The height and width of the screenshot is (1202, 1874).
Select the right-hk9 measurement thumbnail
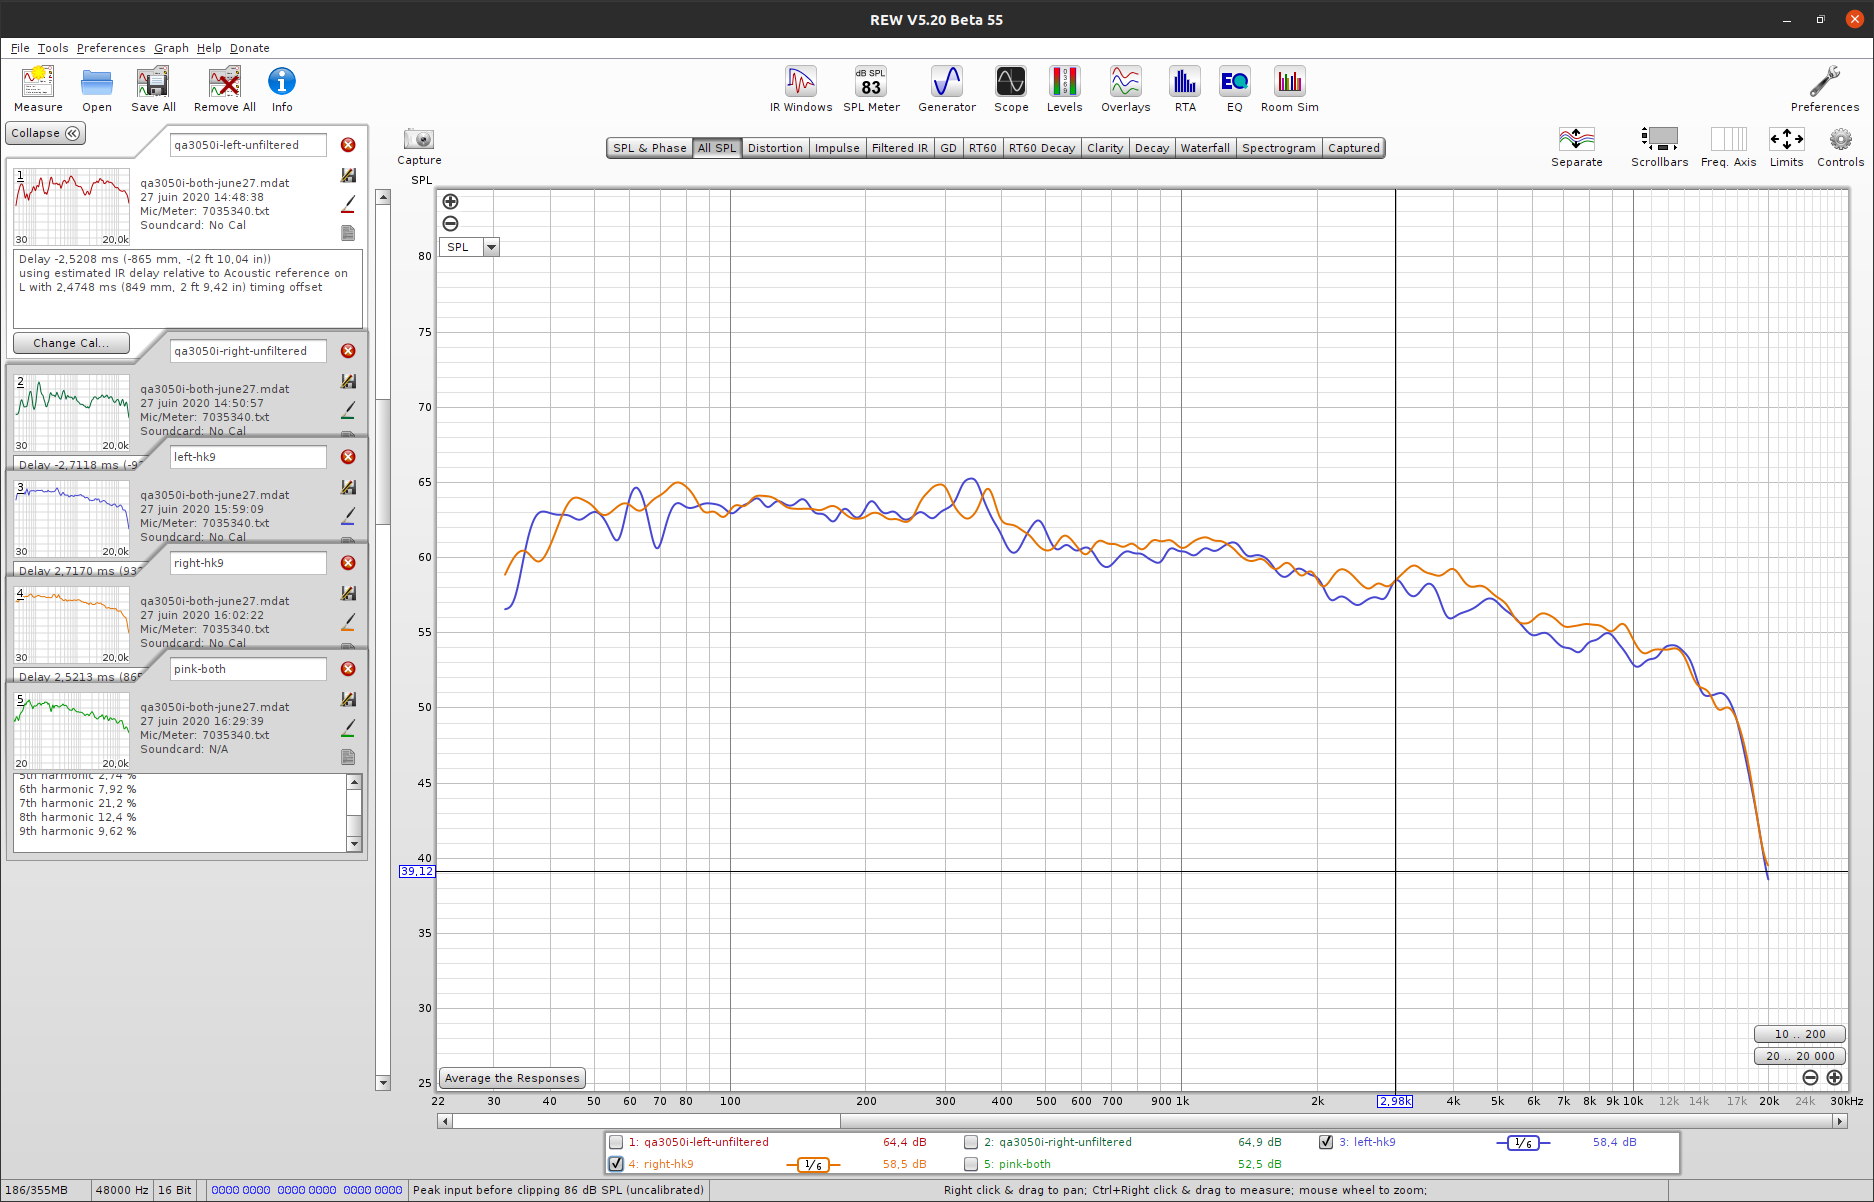point(72,624)
